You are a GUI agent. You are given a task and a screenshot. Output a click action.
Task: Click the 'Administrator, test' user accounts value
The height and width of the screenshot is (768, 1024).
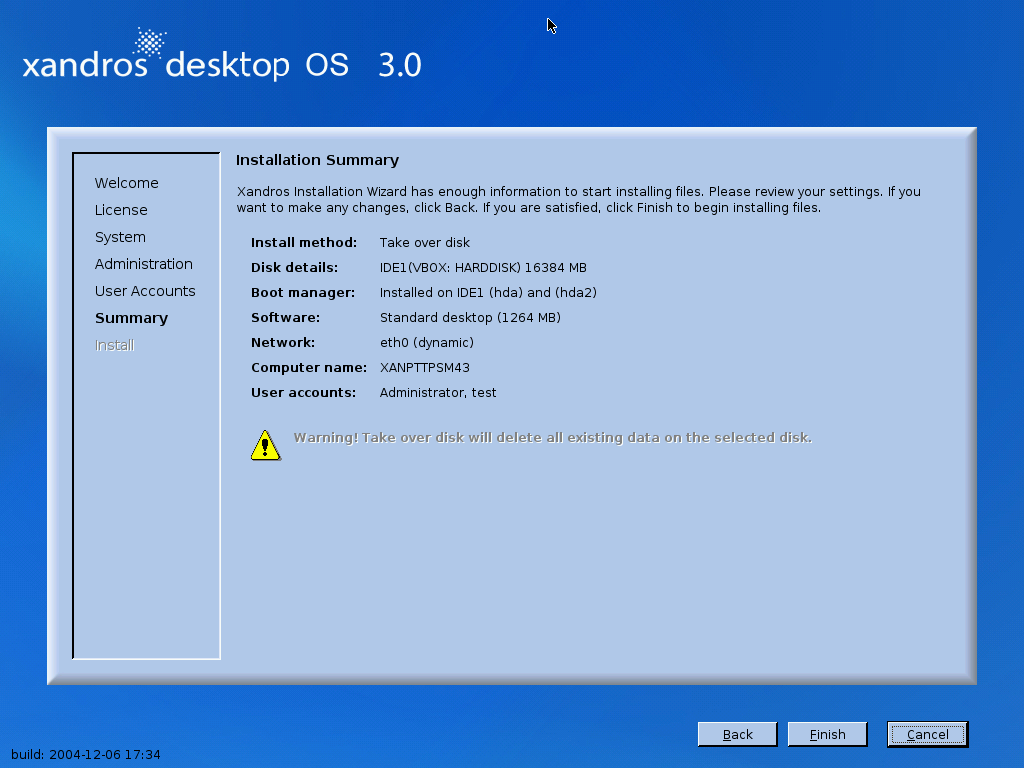(438, 392)
